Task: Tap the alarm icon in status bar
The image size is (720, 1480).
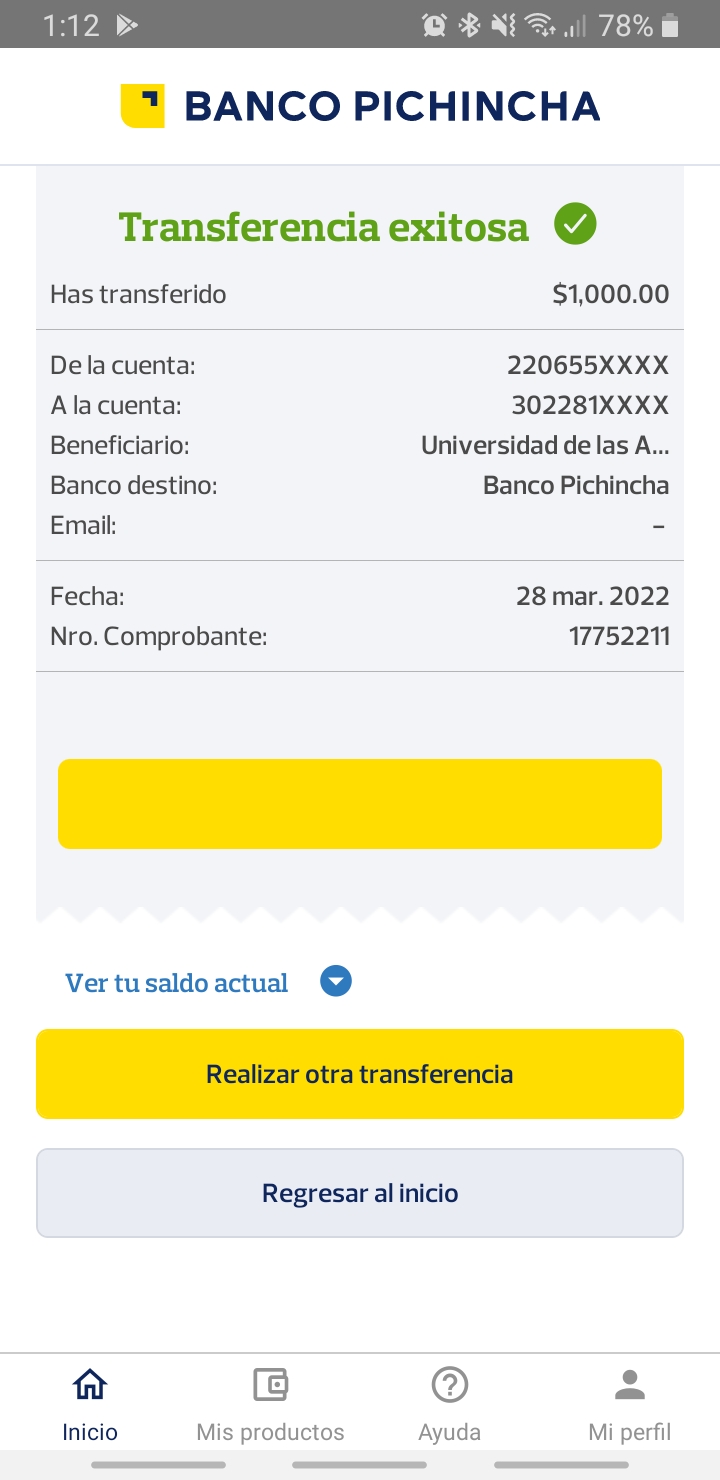Action: click(x=434, y=26)
